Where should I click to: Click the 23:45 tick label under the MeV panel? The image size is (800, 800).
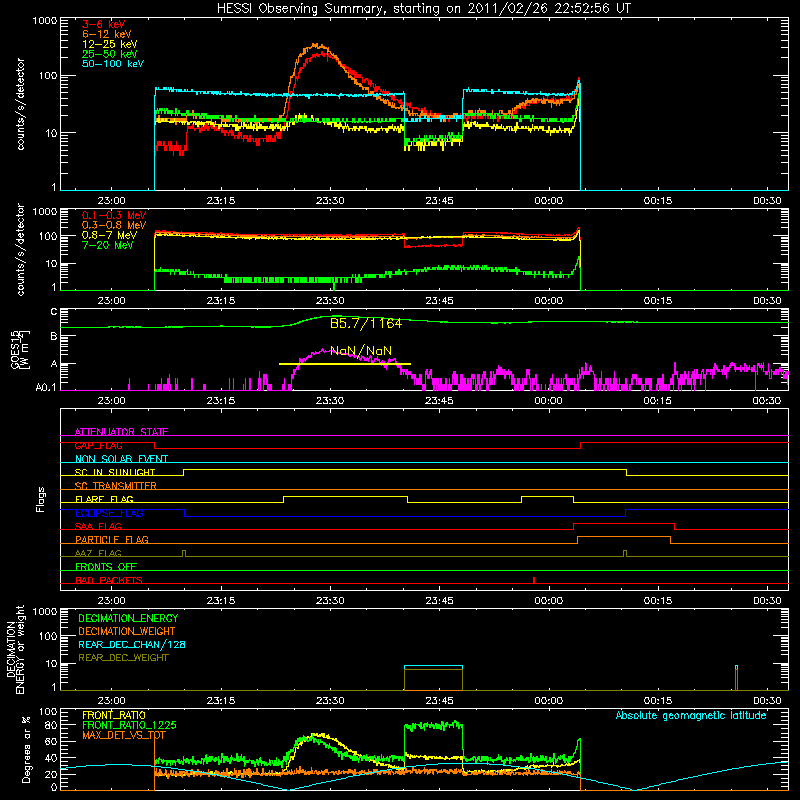[439, 301]
